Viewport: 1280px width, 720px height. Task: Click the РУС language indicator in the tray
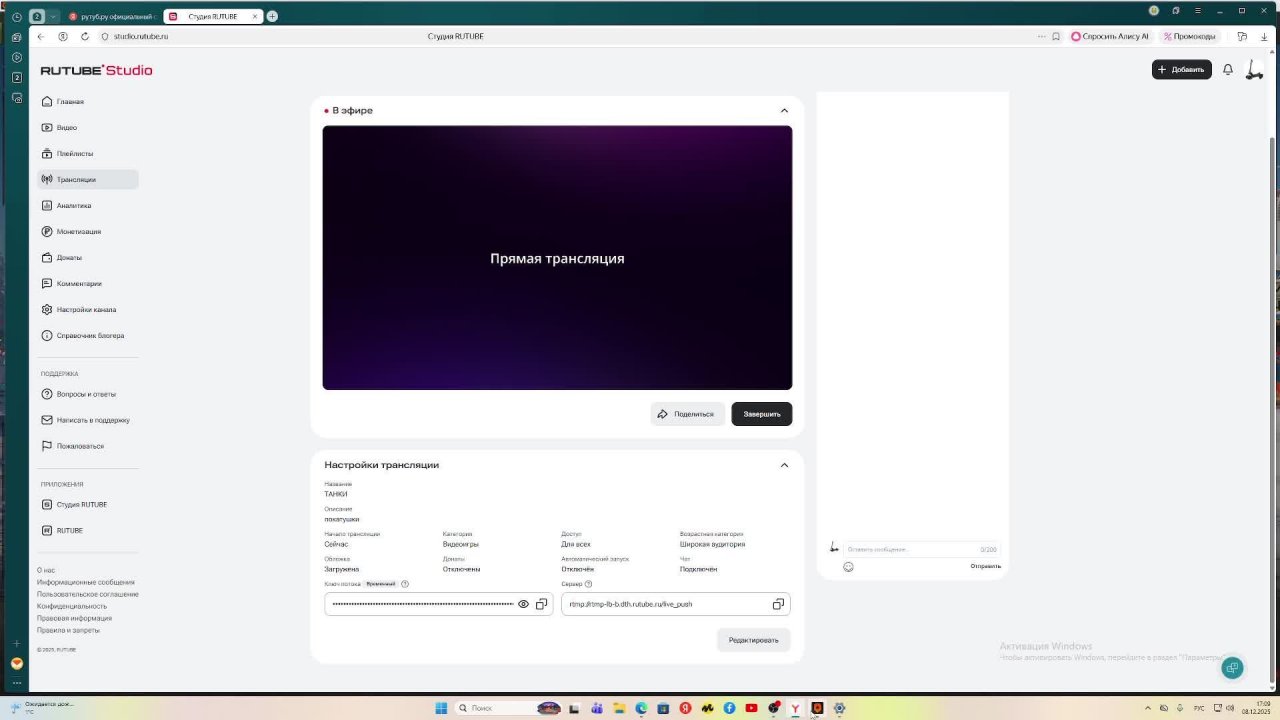(x=1199, y=708)
